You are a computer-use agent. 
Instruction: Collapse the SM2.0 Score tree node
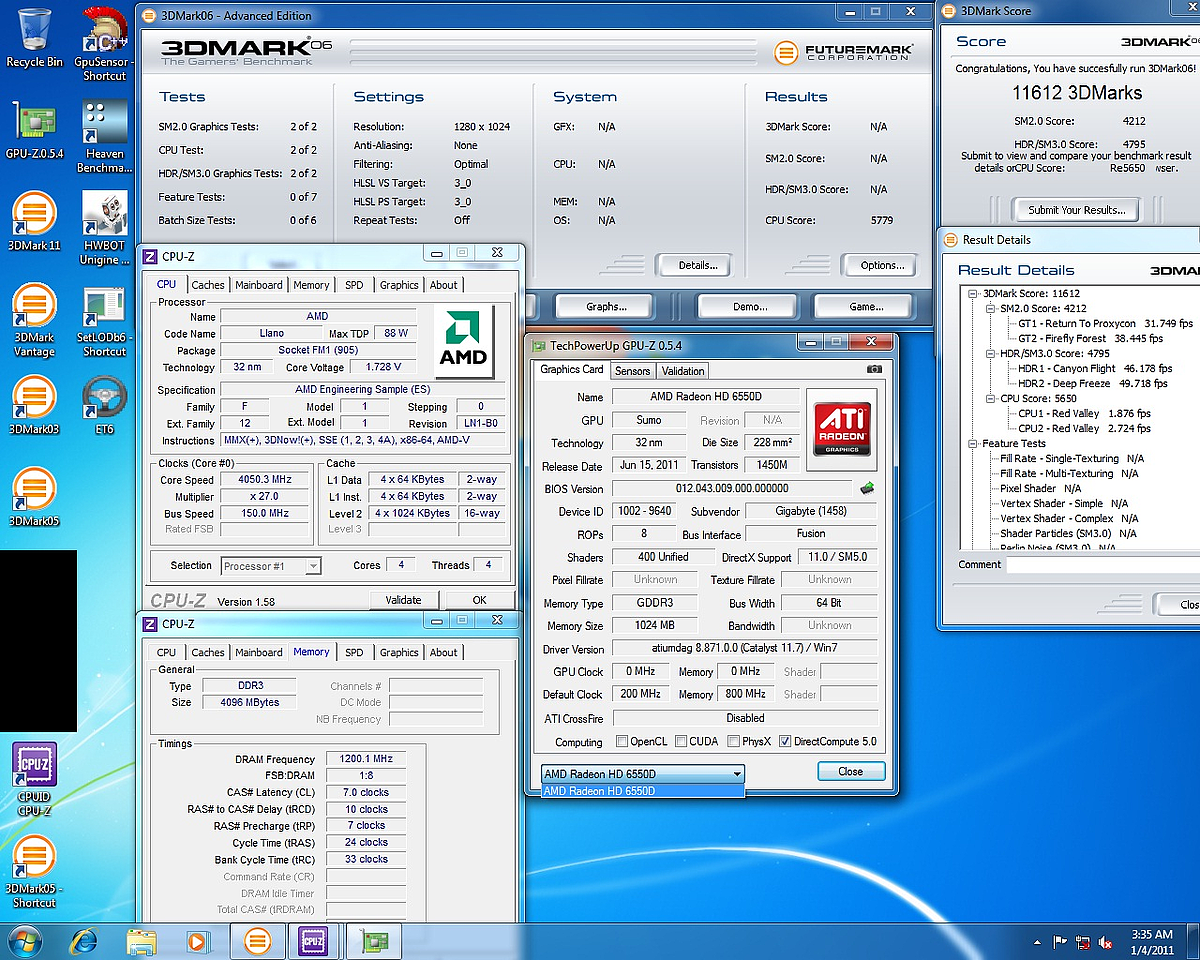pyautogui.click(x=992, y=309)
